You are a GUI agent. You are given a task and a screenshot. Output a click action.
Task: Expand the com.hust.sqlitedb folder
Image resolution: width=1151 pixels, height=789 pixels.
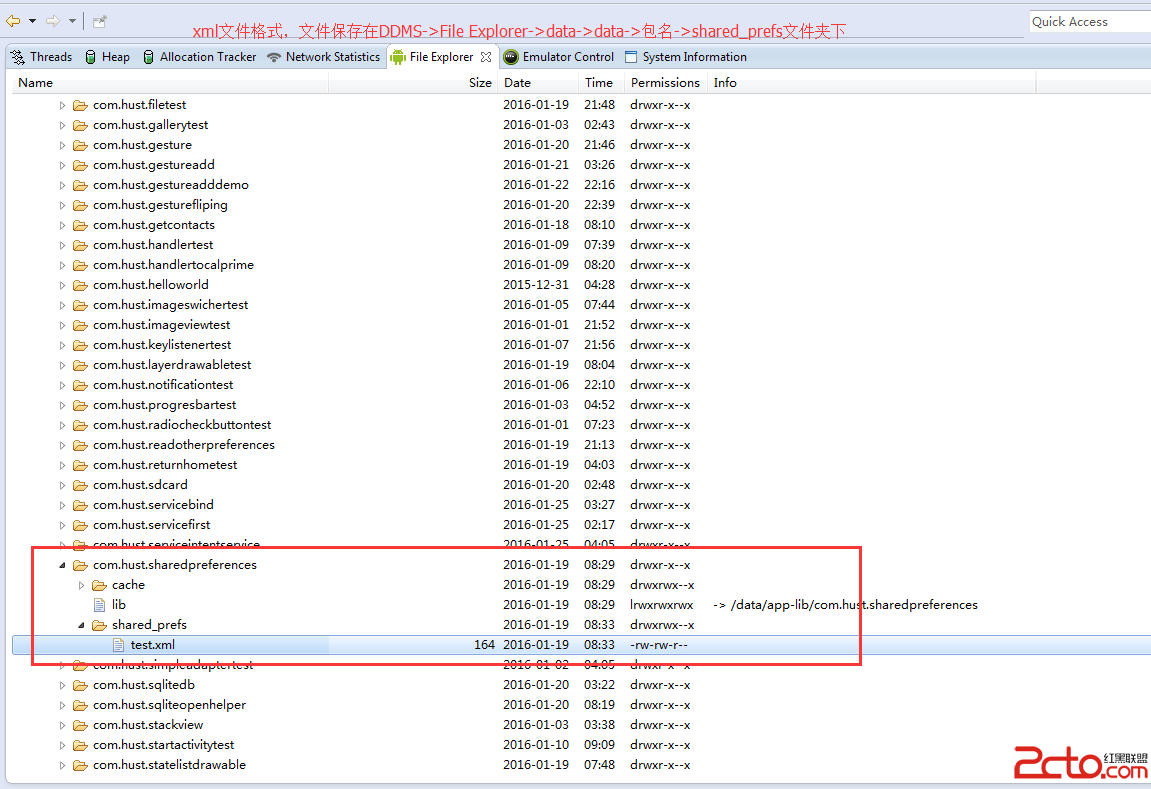[62, 686]
